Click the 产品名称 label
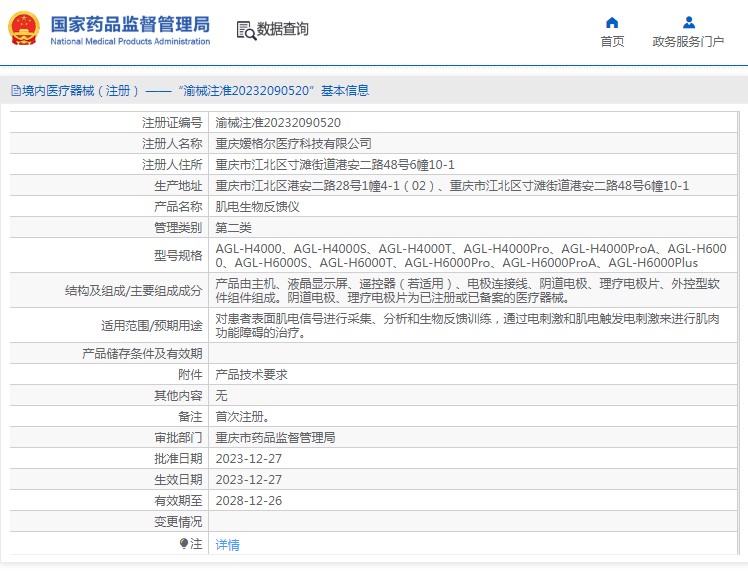748x574 pixels. (178, 207)
